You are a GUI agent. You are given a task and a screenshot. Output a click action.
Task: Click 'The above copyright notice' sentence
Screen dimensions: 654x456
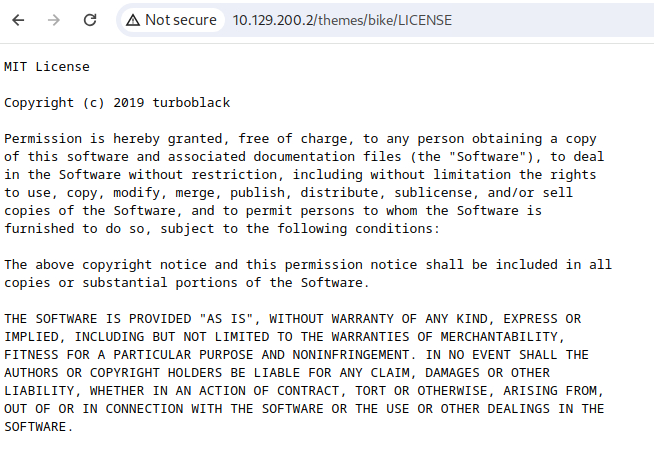308,265
